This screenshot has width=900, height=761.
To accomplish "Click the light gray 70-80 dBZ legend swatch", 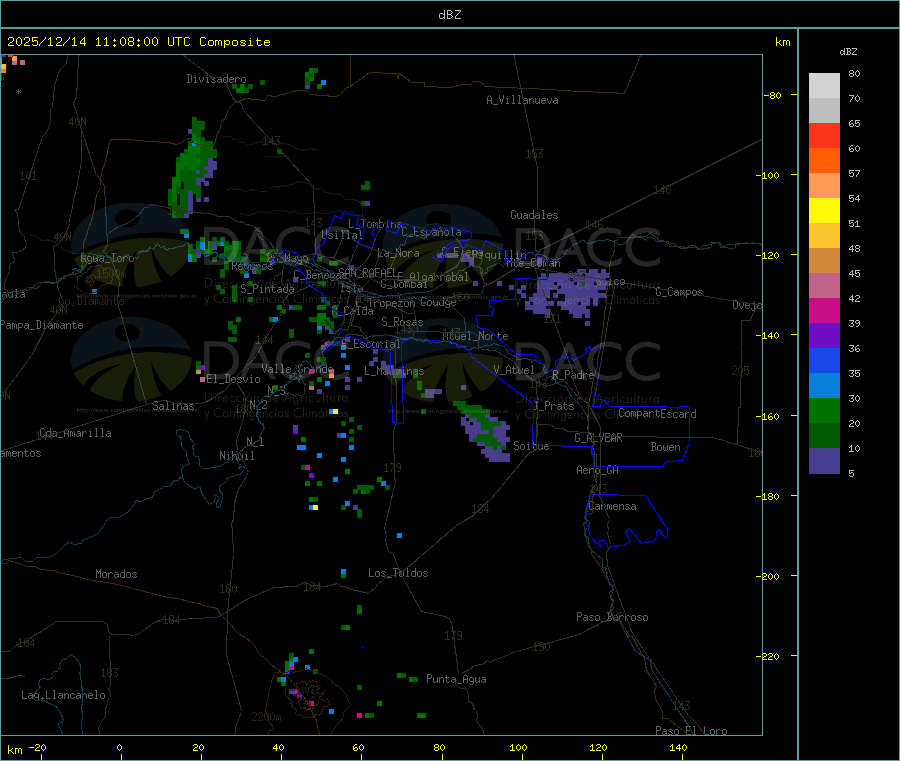I will pos(824,86).
